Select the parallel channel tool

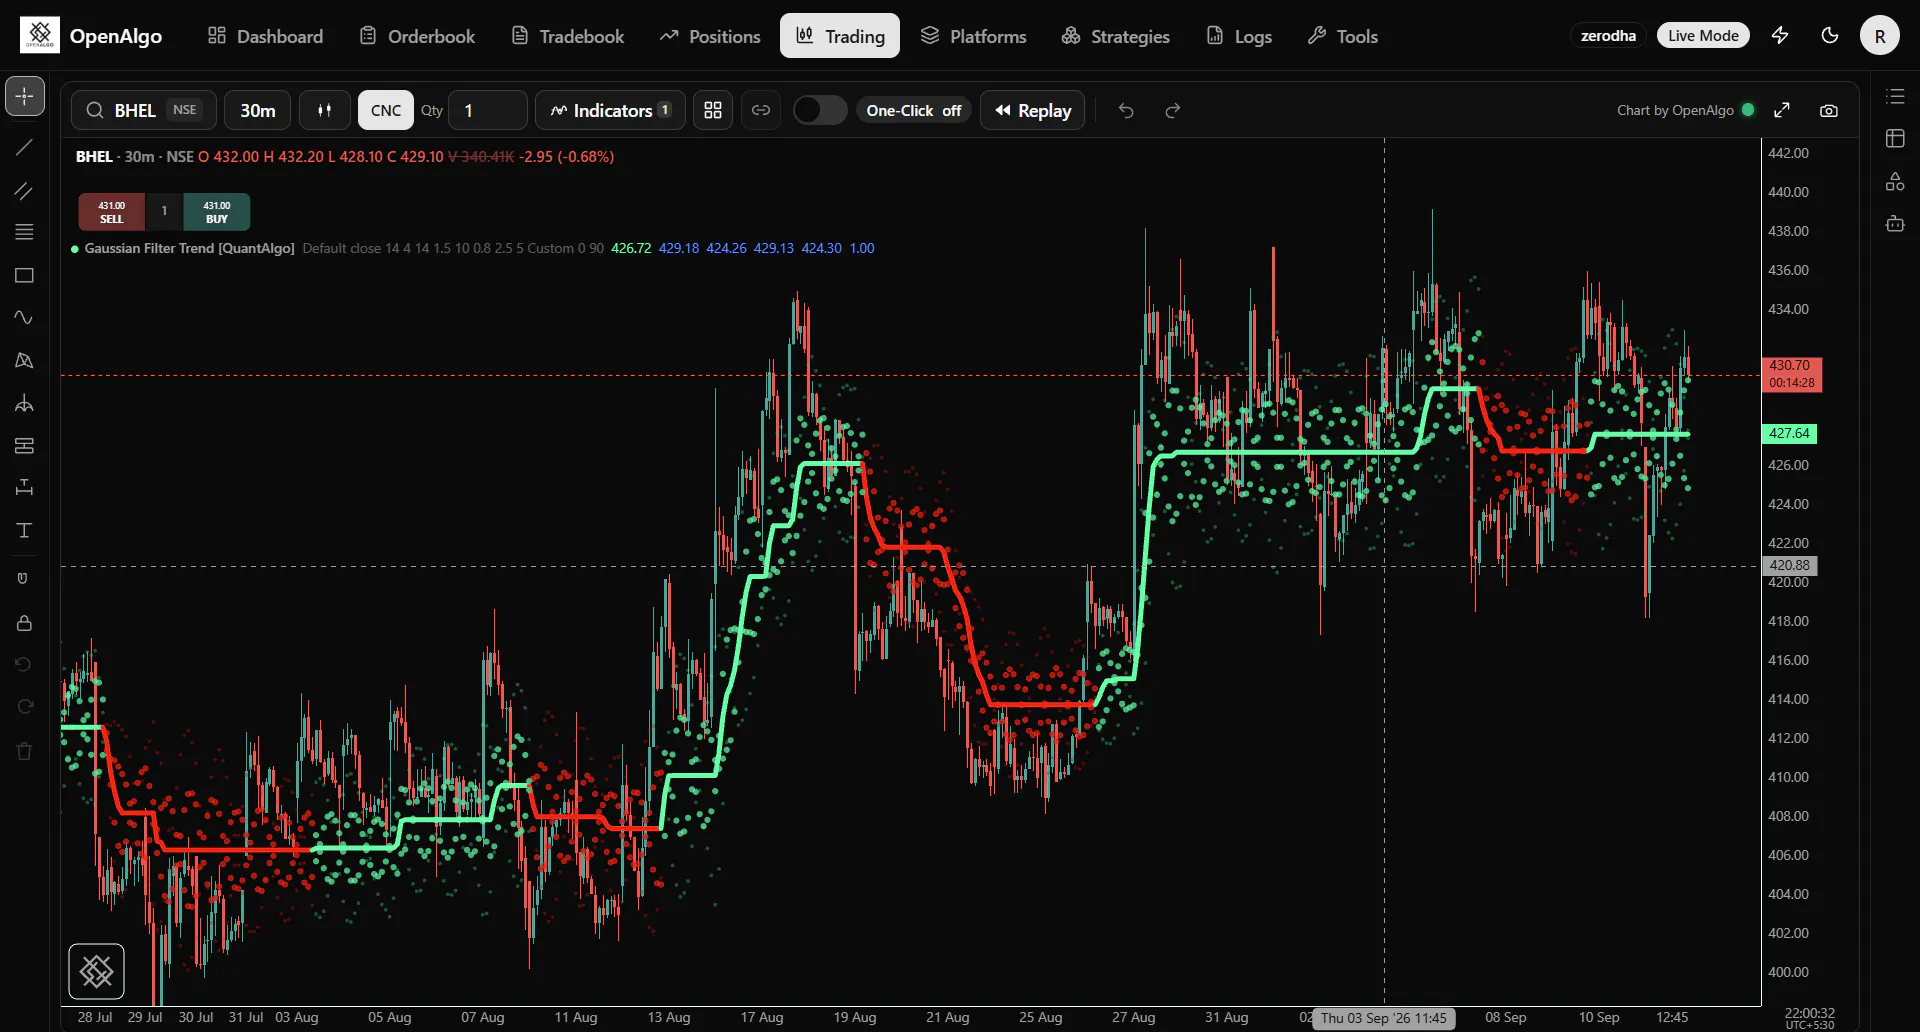[x=25, y=190]
